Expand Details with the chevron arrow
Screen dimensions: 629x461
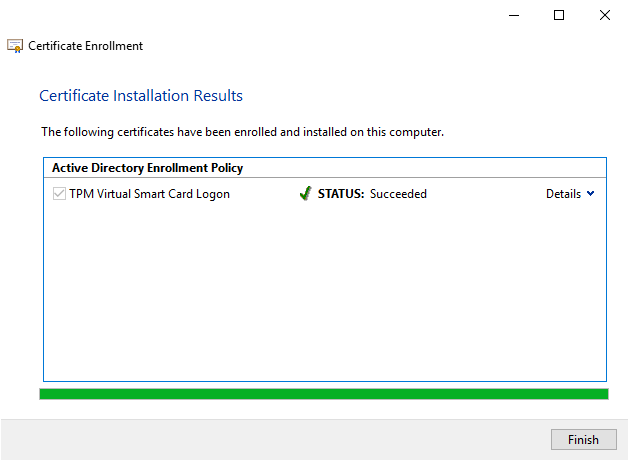[x=590, y=194]
